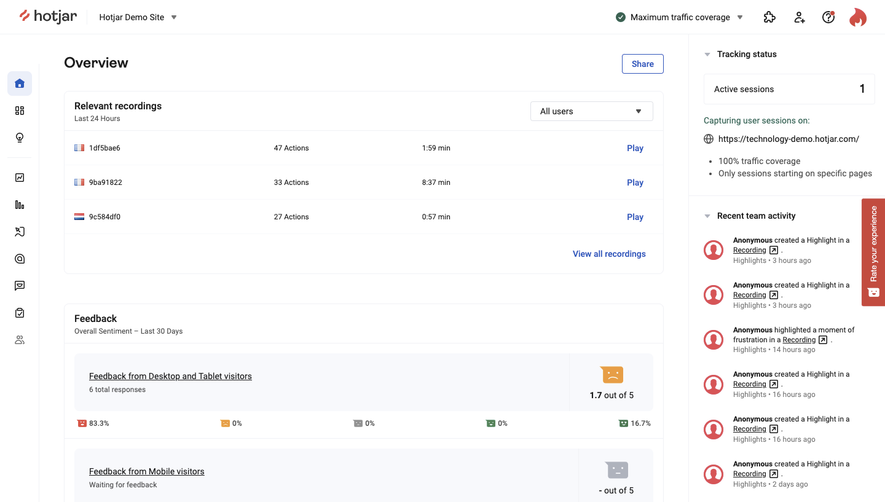This screenshot has width=885, height=502.
Task: Click recording ID 9ba91822
Action: [x=106, y=182]
